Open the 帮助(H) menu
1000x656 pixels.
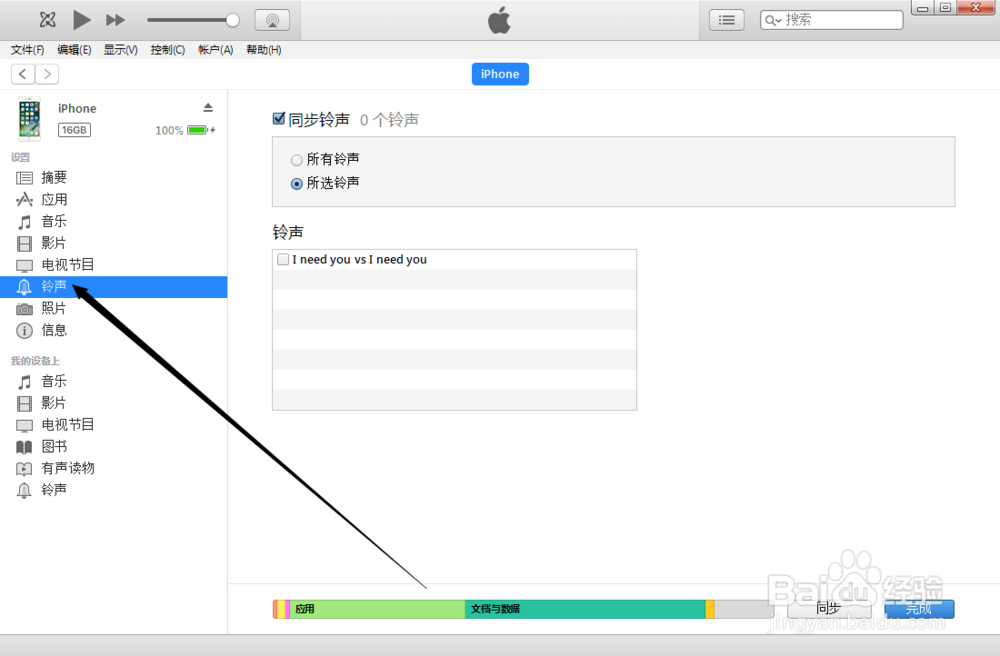pos(263,50)
